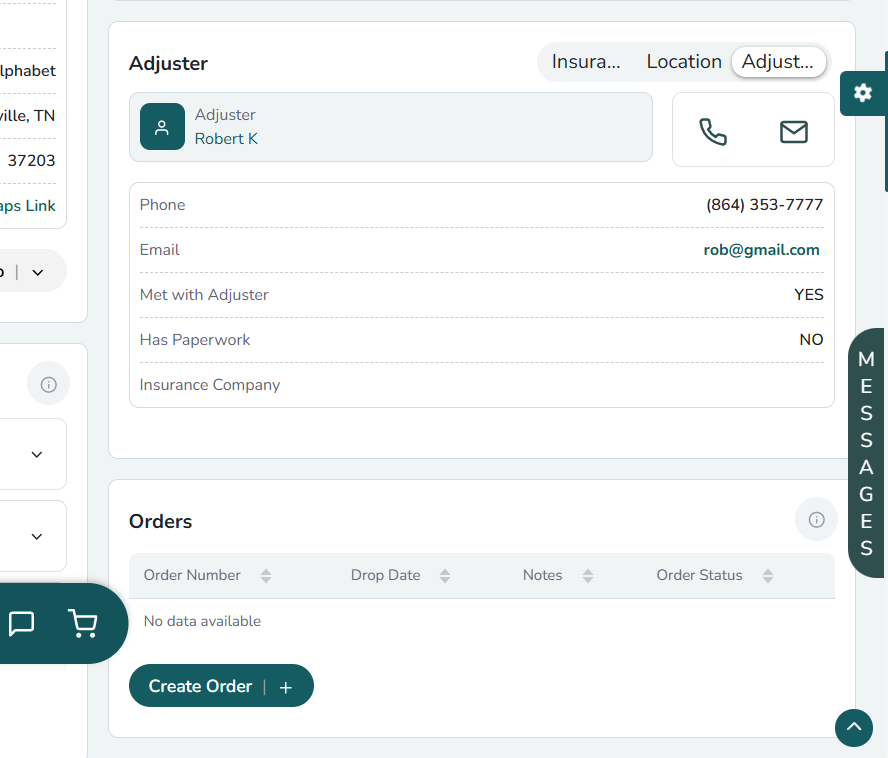Click the Adjuster person avatar icon
888x758 pixels.
[162, 127]
